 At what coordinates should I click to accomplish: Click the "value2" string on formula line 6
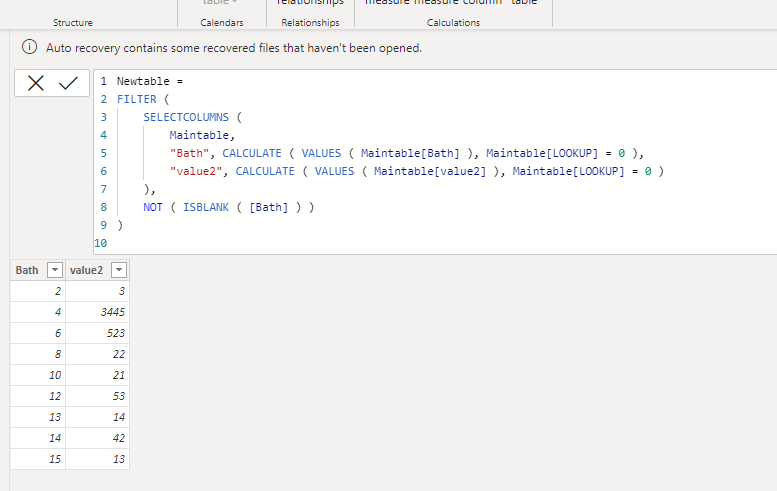coord(196,171)
